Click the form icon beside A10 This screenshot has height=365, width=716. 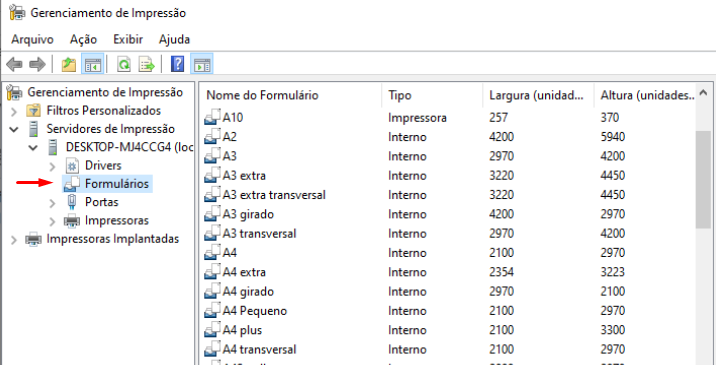[211, 118]
